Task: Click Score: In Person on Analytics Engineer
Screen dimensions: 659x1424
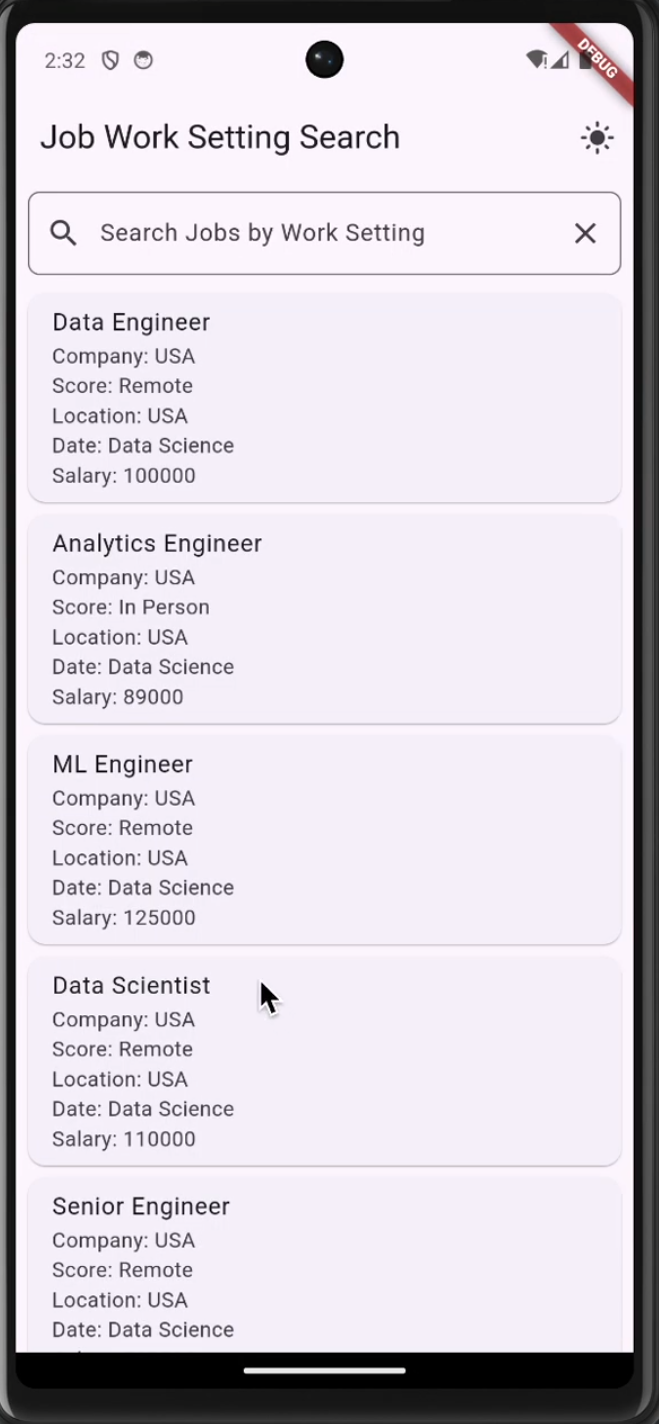Action: tap(131, 607)
